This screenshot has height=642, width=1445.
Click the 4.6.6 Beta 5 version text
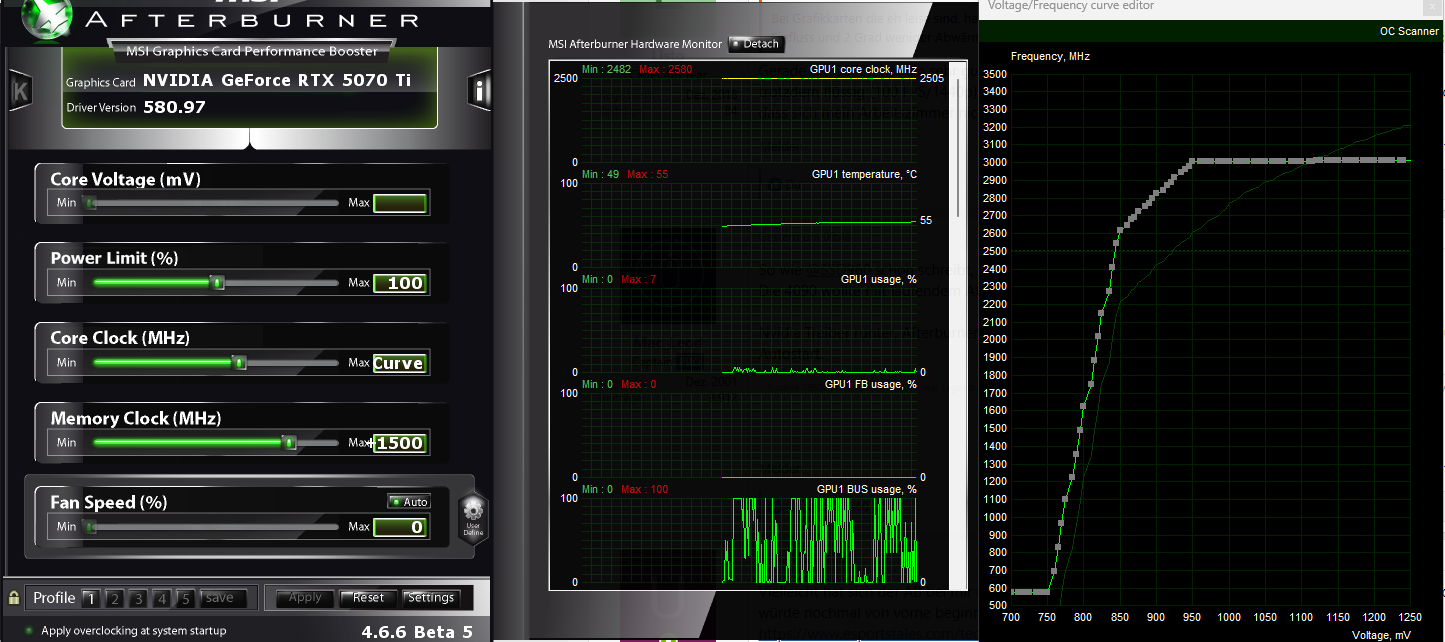click(x=417, y=631)
